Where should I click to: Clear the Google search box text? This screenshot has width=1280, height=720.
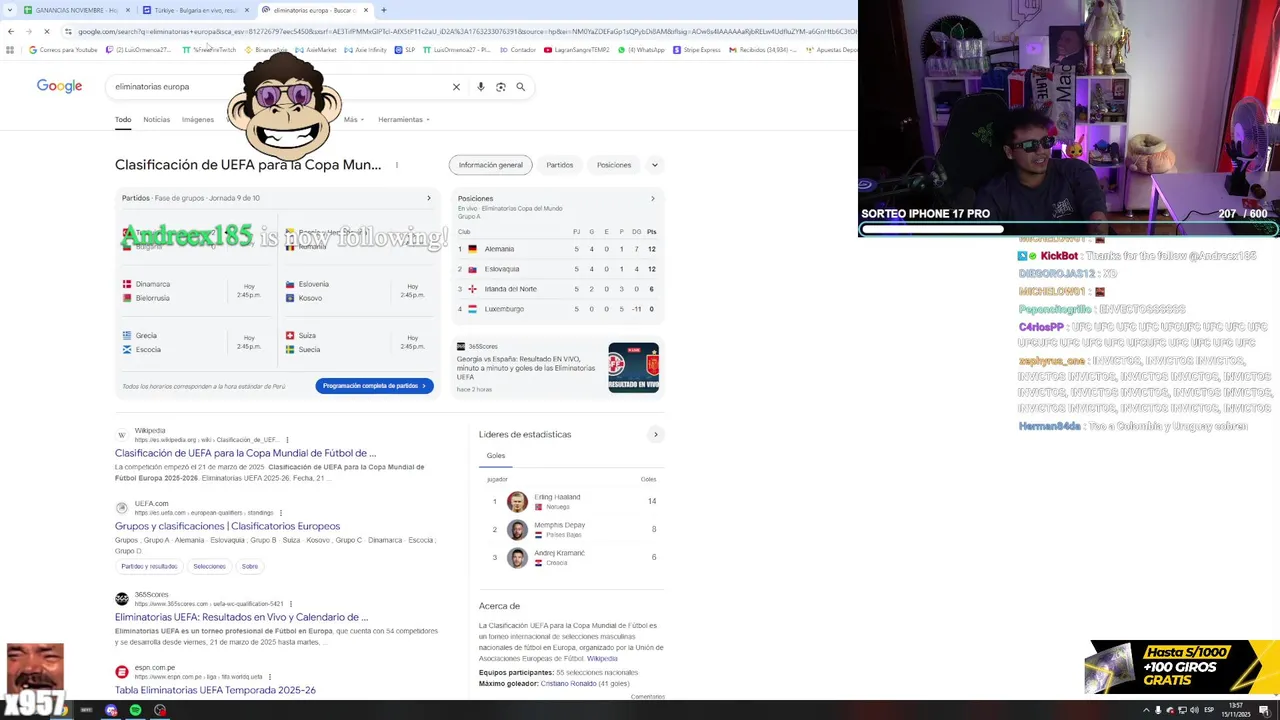(x=456, y=87)
